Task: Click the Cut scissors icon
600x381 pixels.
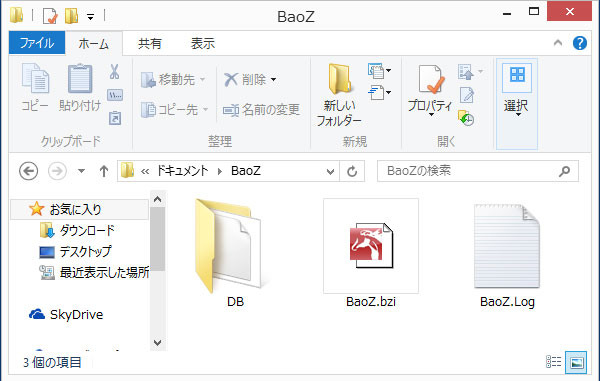Action: tap(114, 72)
